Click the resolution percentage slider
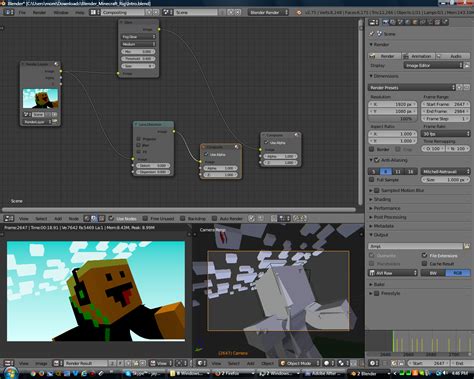 coord(393,118)
